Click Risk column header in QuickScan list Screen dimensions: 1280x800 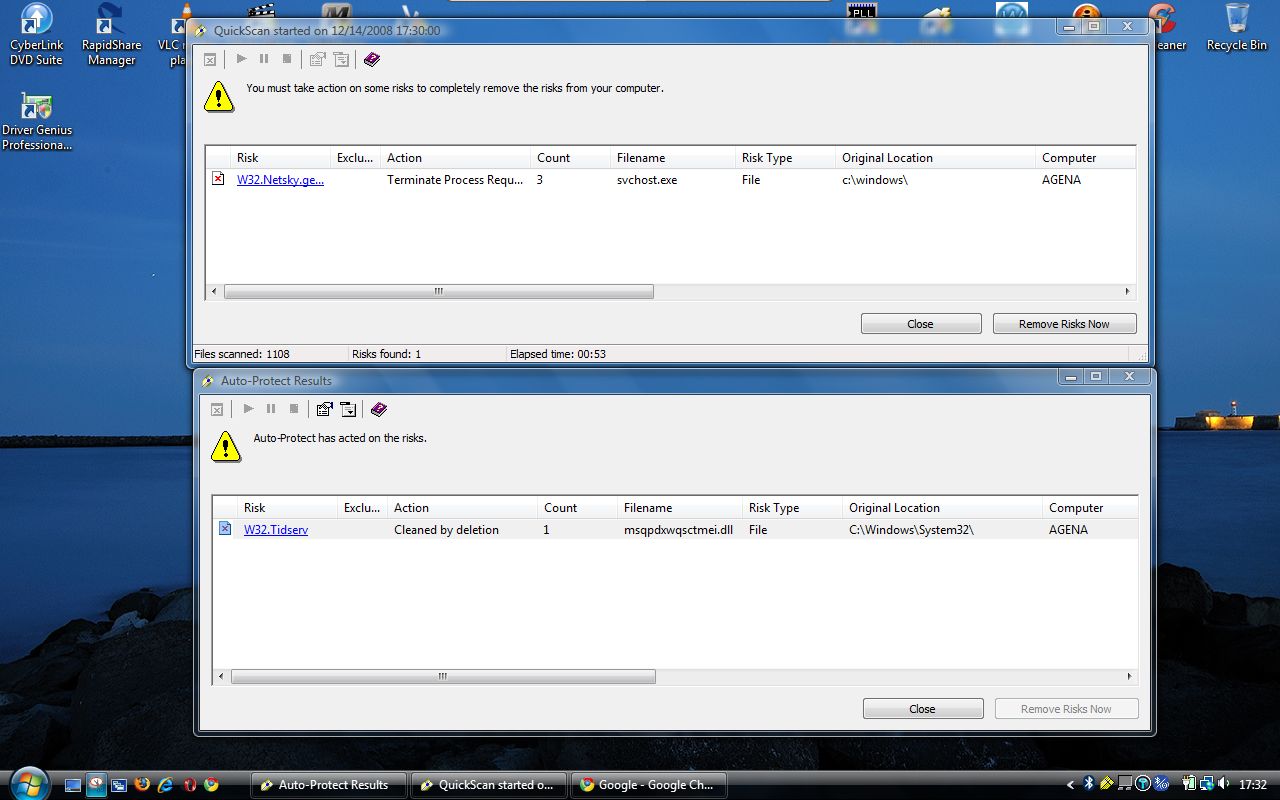coord(280,158)
